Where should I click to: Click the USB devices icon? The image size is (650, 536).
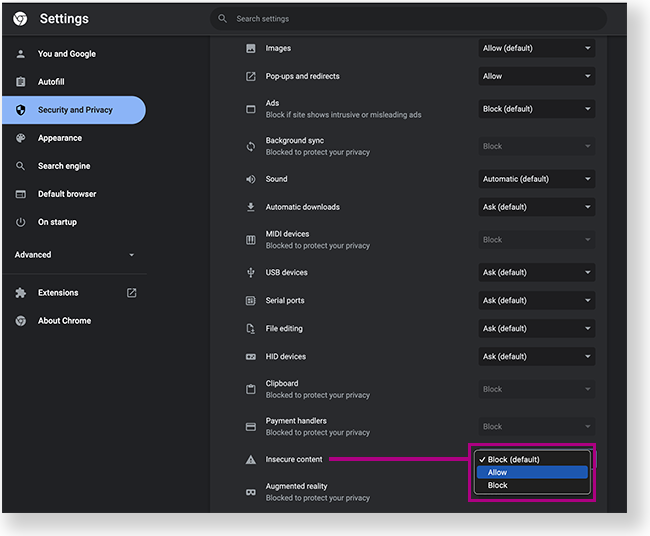(251, 272)
